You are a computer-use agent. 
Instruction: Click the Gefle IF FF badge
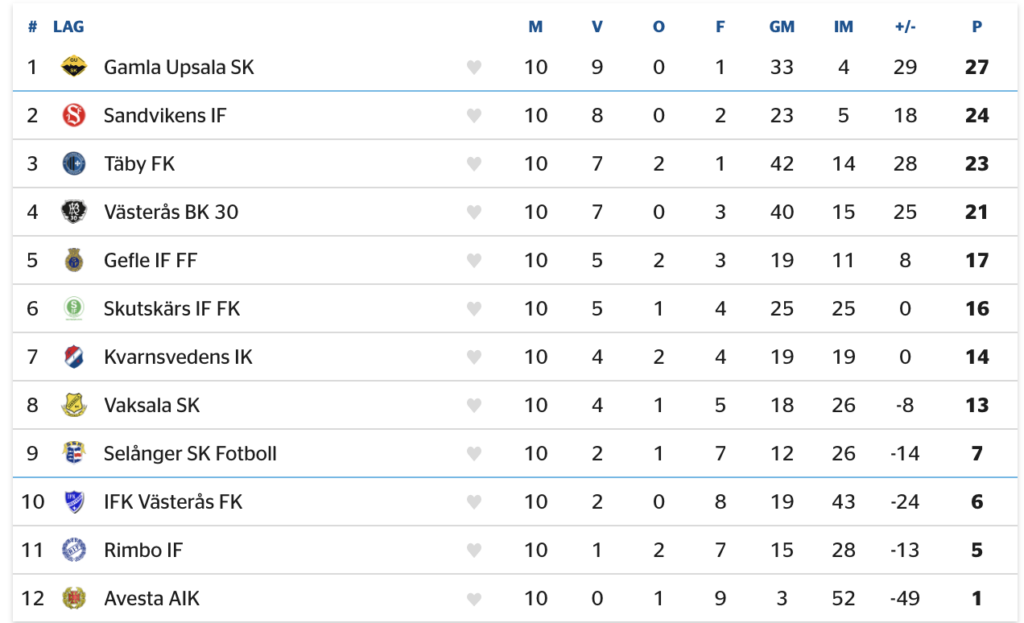point(74,260)
